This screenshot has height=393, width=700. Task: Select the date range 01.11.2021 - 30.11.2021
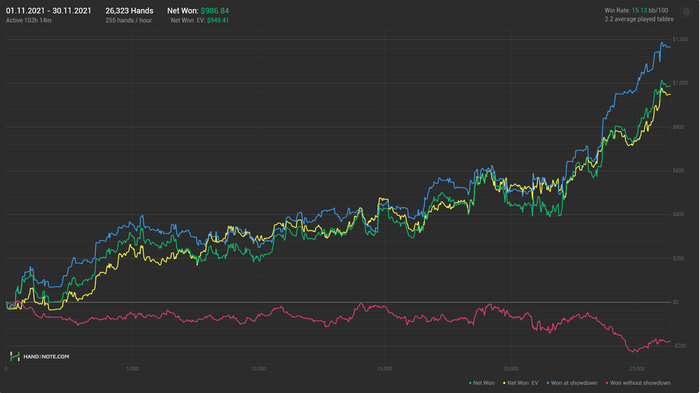click(48, 11)
